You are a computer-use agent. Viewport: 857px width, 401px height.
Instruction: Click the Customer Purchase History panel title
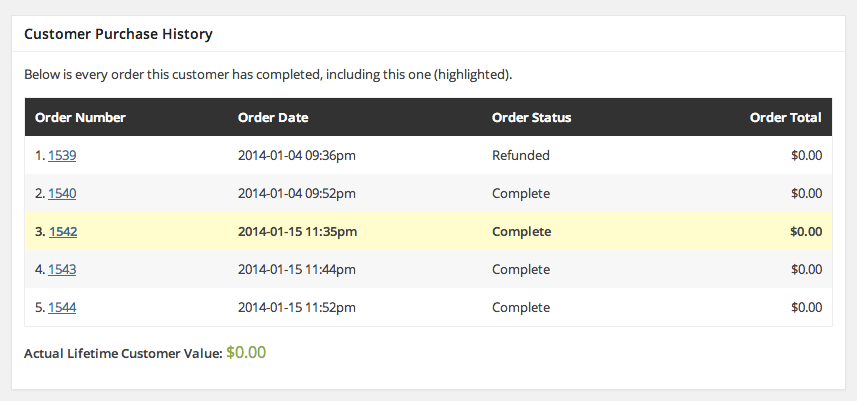[118, 34]
